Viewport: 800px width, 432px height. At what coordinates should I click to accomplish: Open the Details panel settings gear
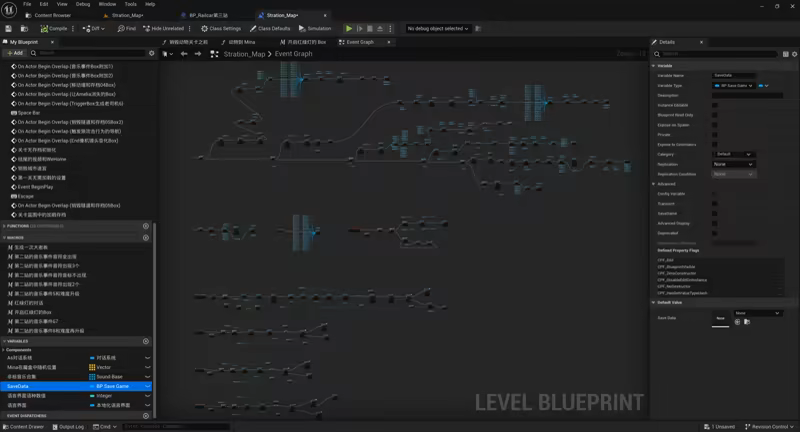pyautogui.click(x=794, y=54)
